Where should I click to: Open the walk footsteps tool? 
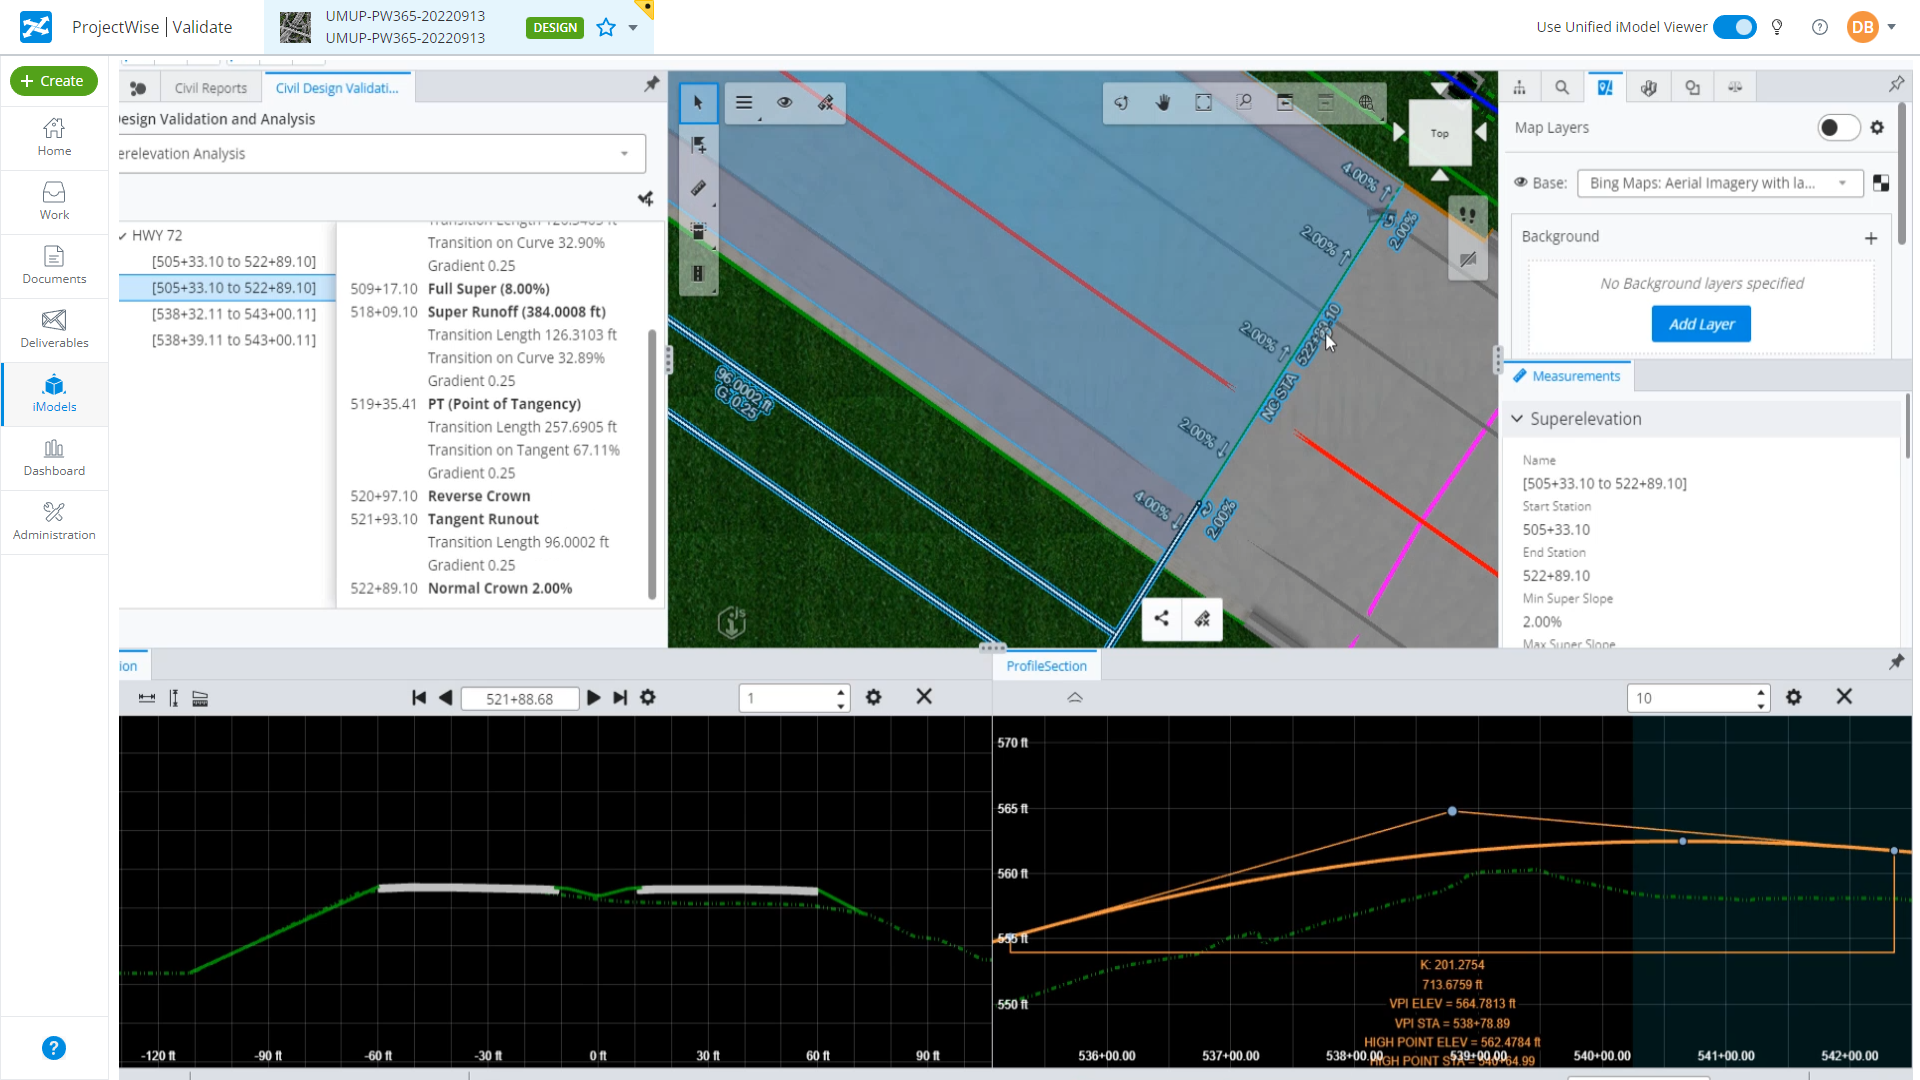[1467, 214]
